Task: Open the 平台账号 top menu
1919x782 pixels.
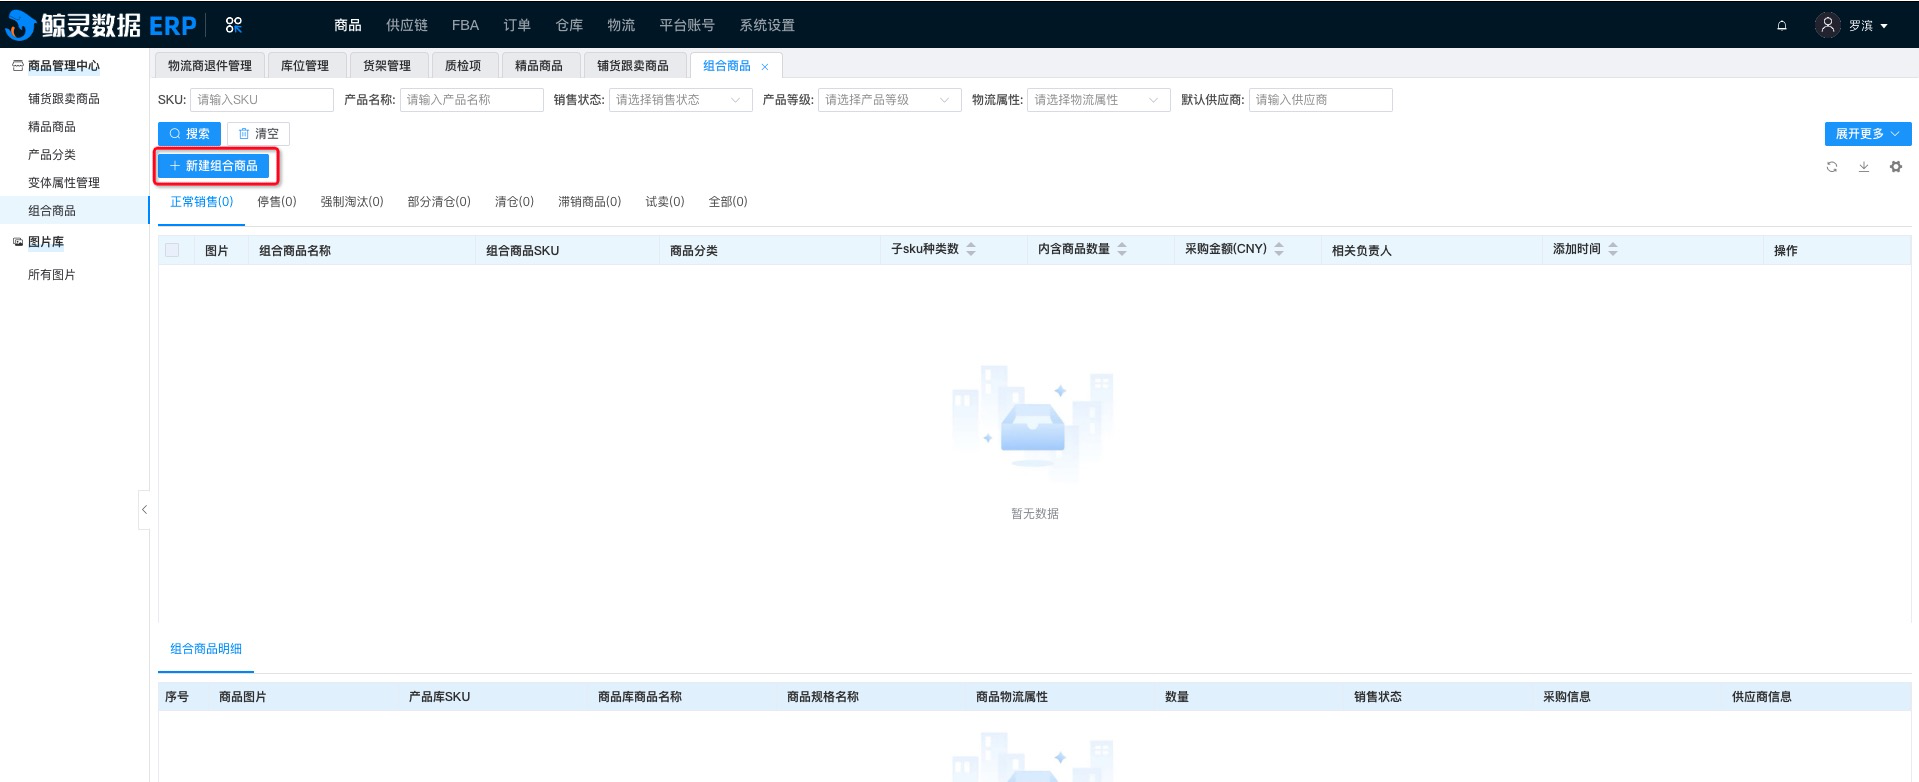Action: coord(687,25)
